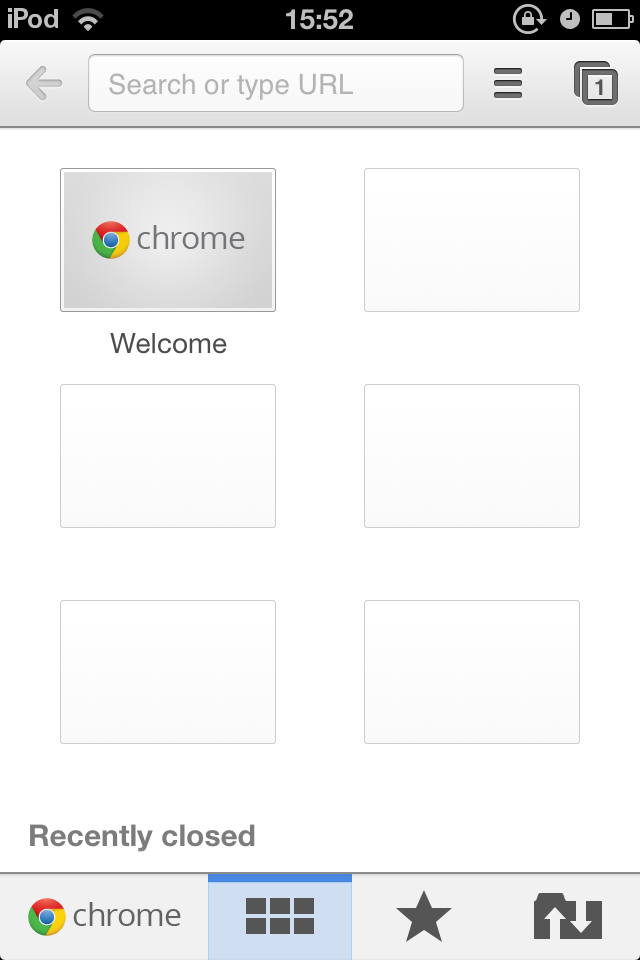Tap the Wi-Fi status icon
The width and height of the screenshot is (640, 960).
pos(88,20)
